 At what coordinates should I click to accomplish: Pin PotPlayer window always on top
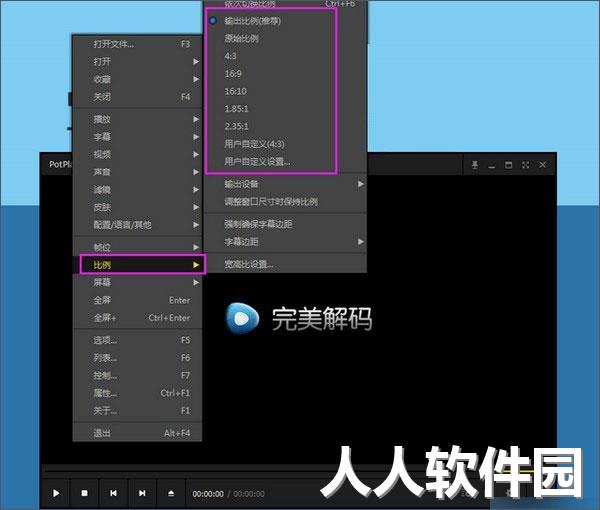tap(475, 165)
